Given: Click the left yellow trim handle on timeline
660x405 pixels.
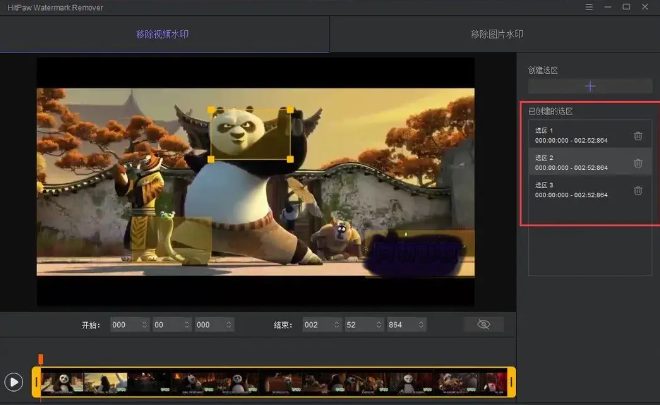Looking at the screenshot, I should (x=37, y=381).
